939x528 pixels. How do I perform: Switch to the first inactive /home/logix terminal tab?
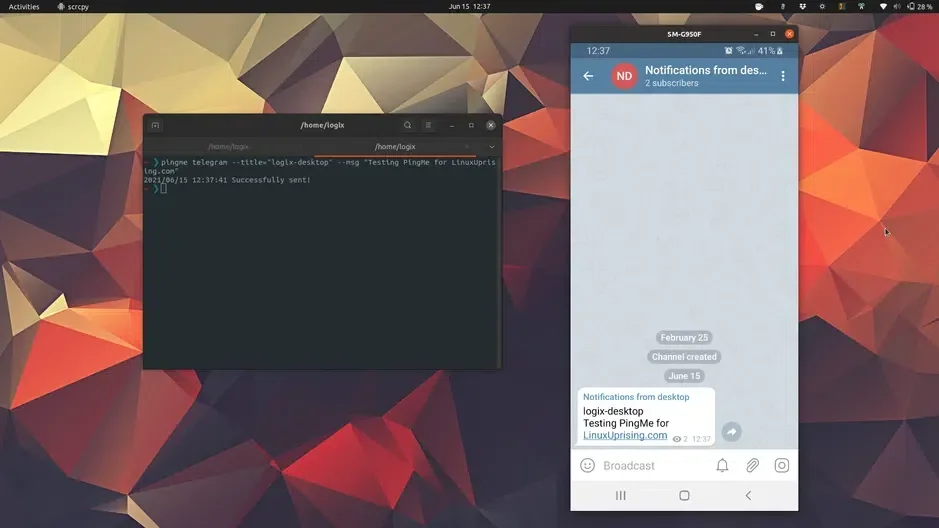228,147
